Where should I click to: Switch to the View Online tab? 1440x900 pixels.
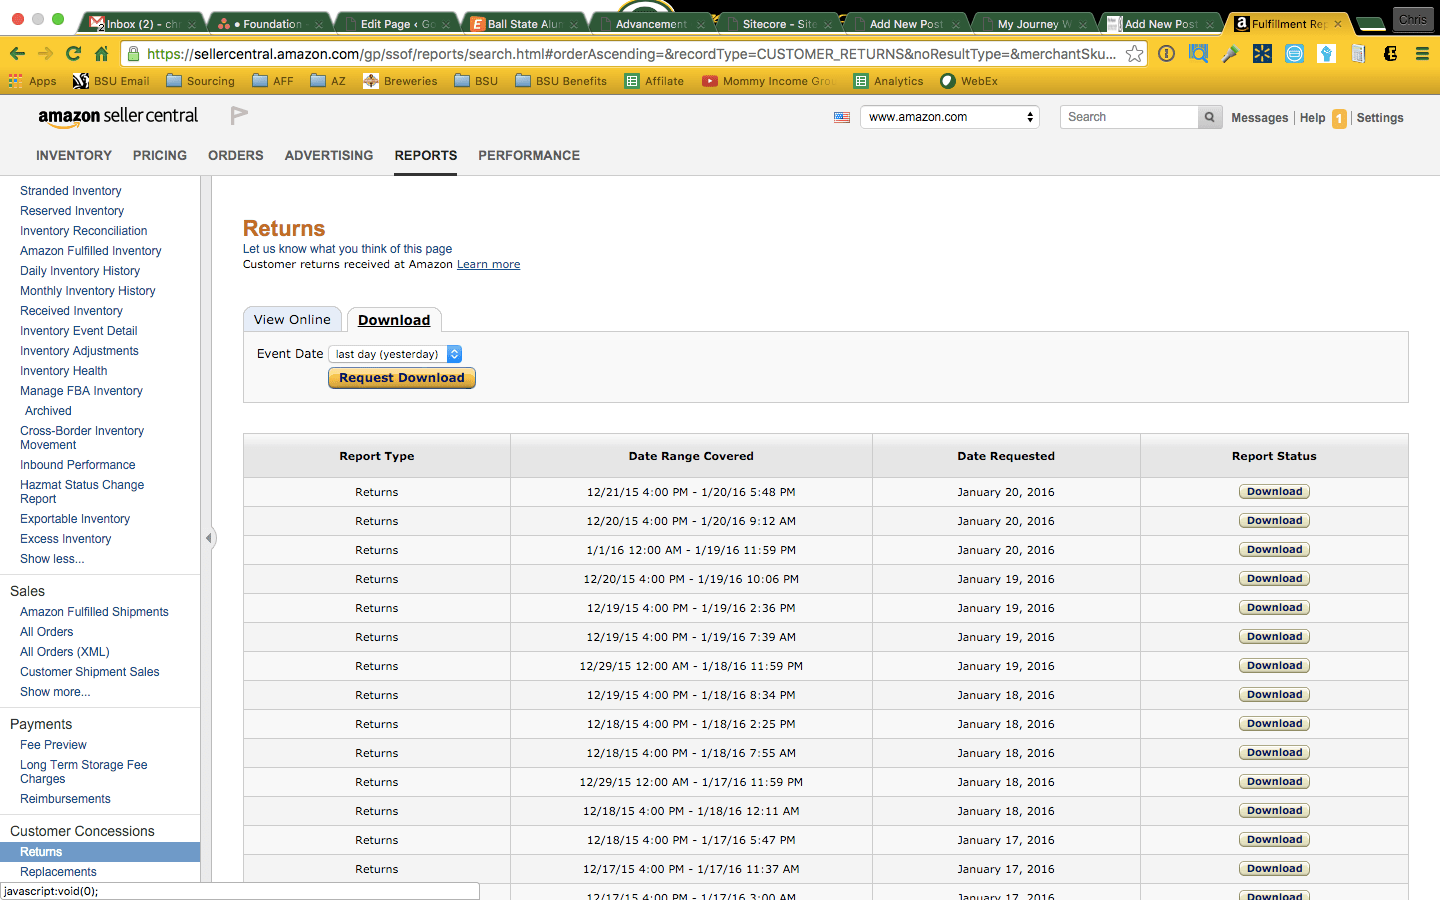click(x=292, y=320)
